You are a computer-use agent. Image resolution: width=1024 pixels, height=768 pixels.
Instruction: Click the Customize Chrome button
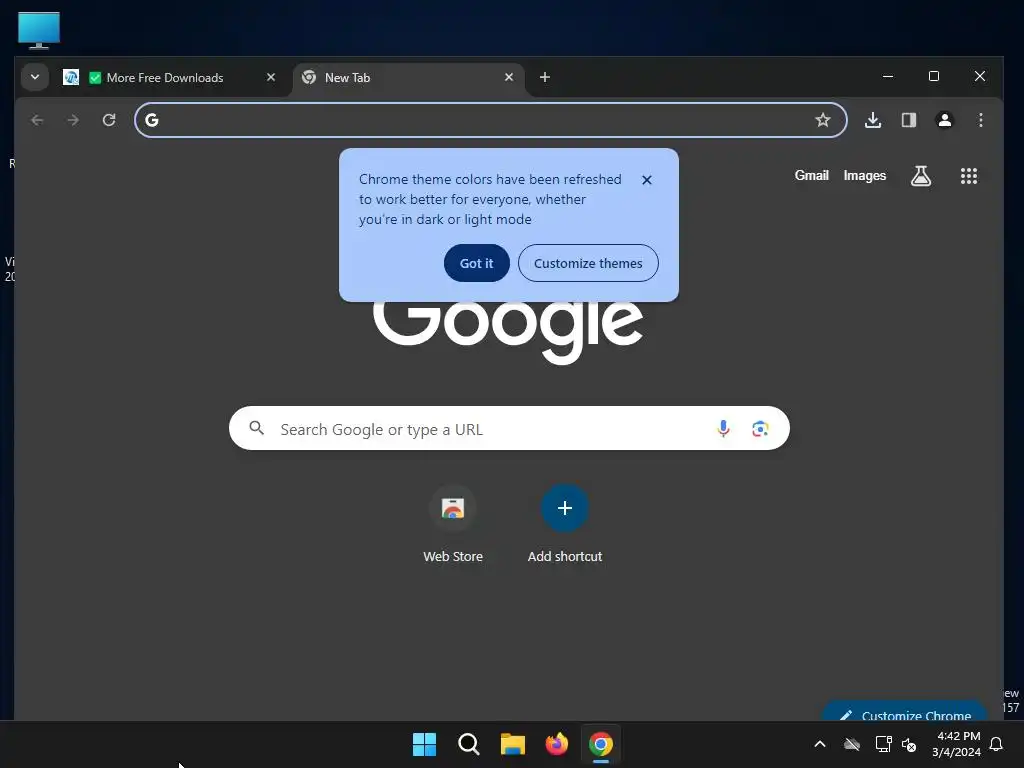906,711
